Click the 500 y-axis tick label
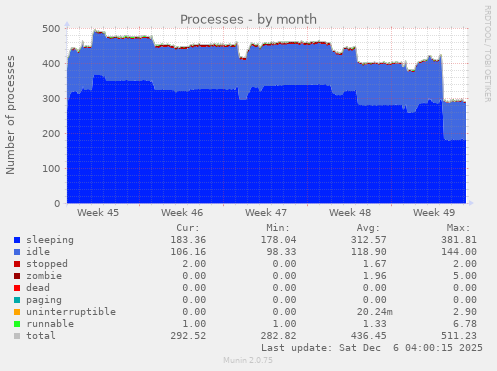Viewport: 497px width, 371px height. pyautogui.click(x=51, y=29)
